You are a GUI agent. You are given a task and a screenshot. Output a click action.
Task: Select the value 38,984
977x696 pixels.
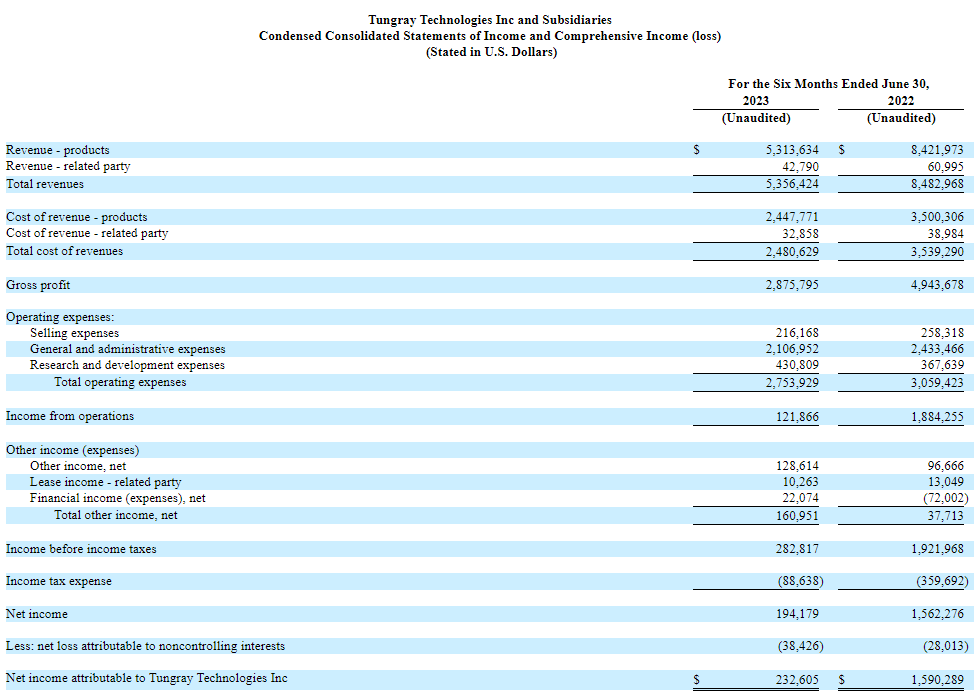[945, 234]
